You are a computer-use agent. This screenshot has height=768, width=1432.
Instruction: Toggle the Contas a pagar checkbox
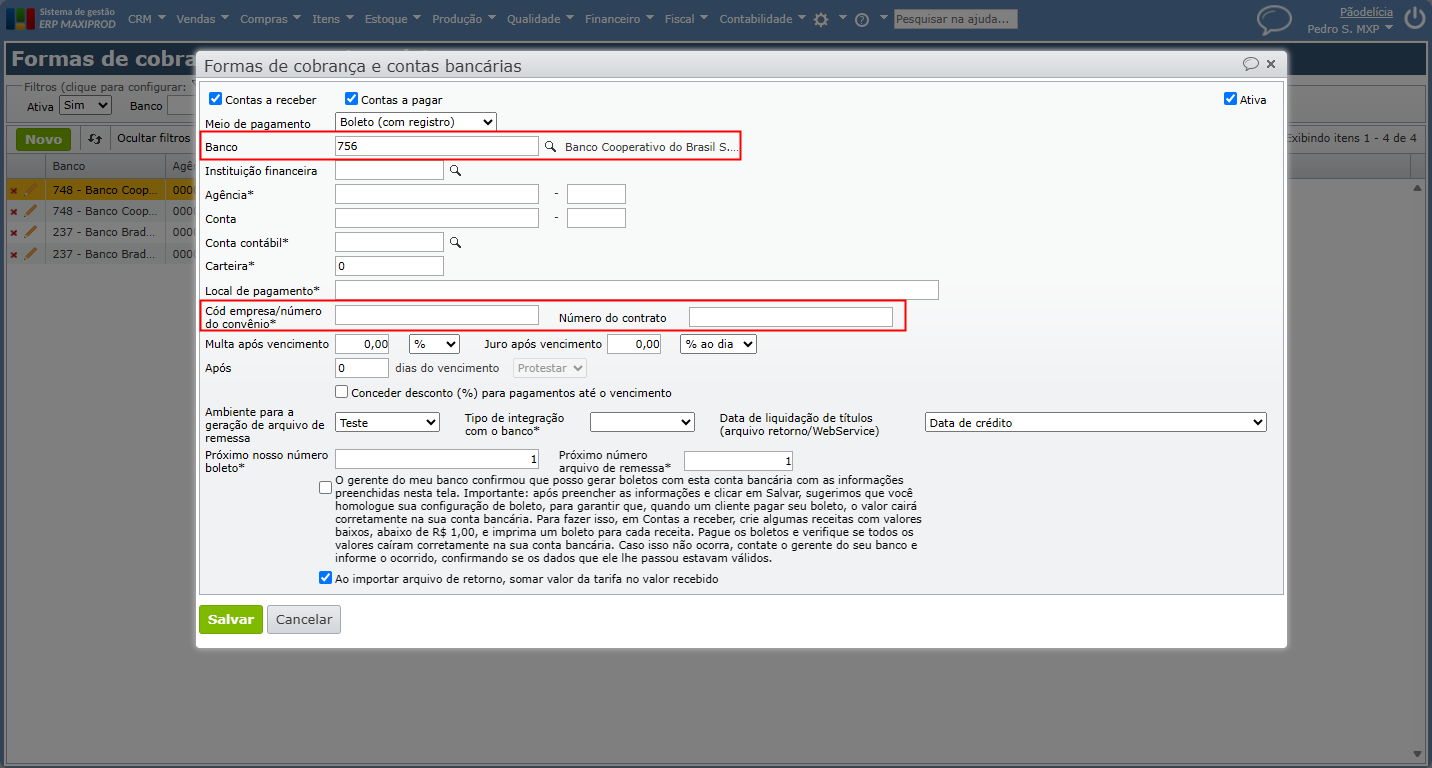(x=351, y=99)
